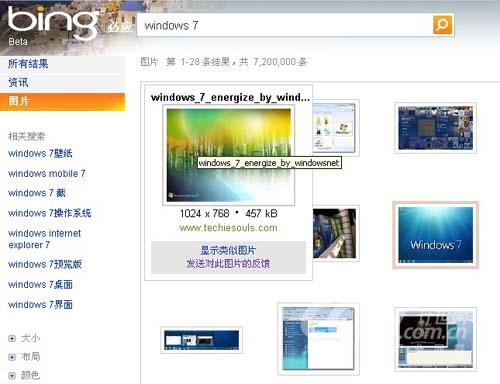Open the Windows box shelf photo thumbnail
This screenshot has width=500, height=384.
pyautogui.click(x=335, y=233)
